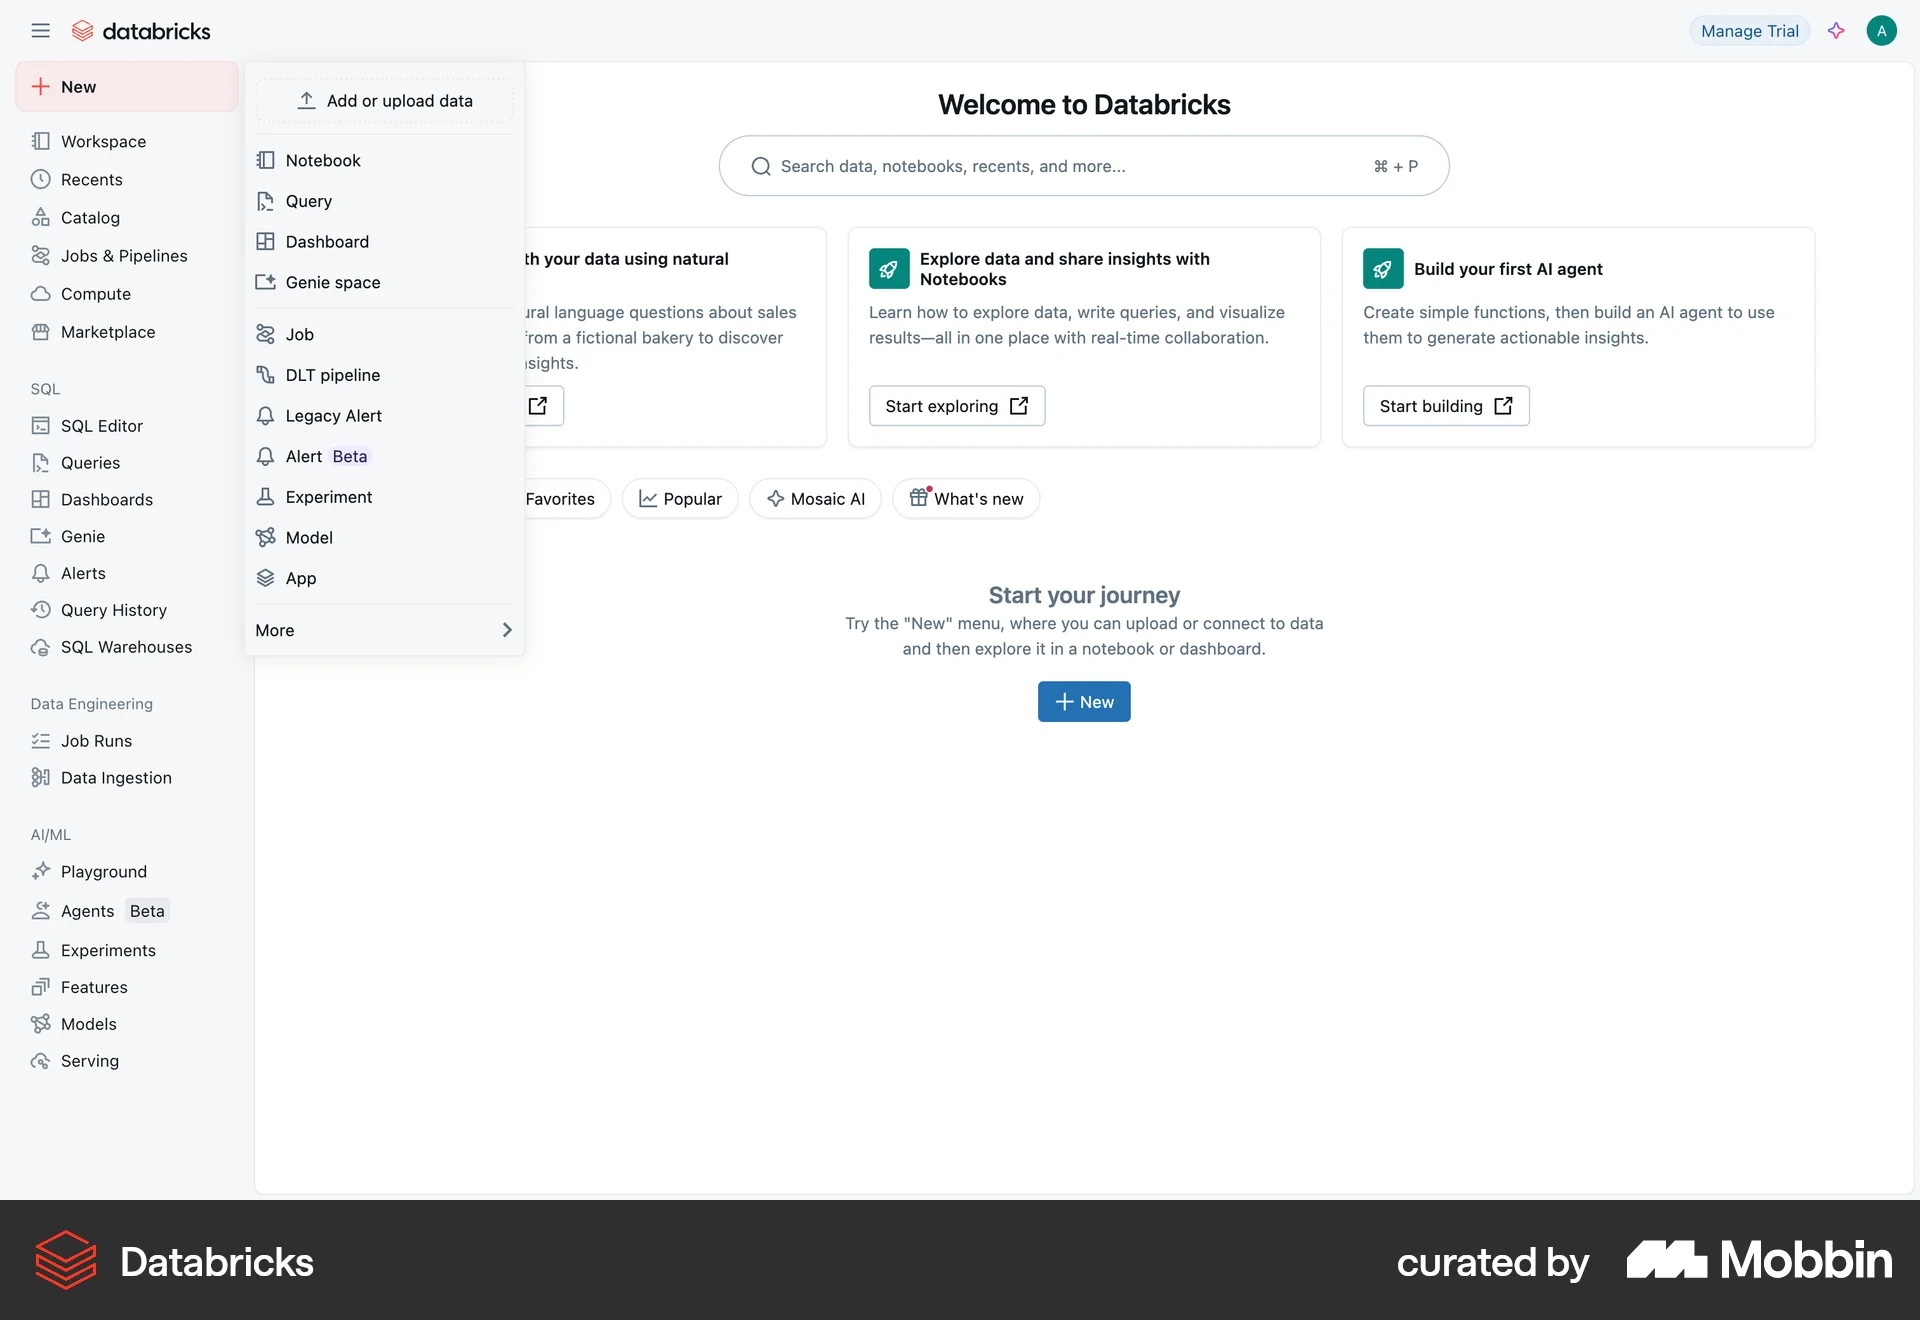This screenshot has width=1920, height=1320.
Task: Click inside the search bar
Action: [1083, 165]
